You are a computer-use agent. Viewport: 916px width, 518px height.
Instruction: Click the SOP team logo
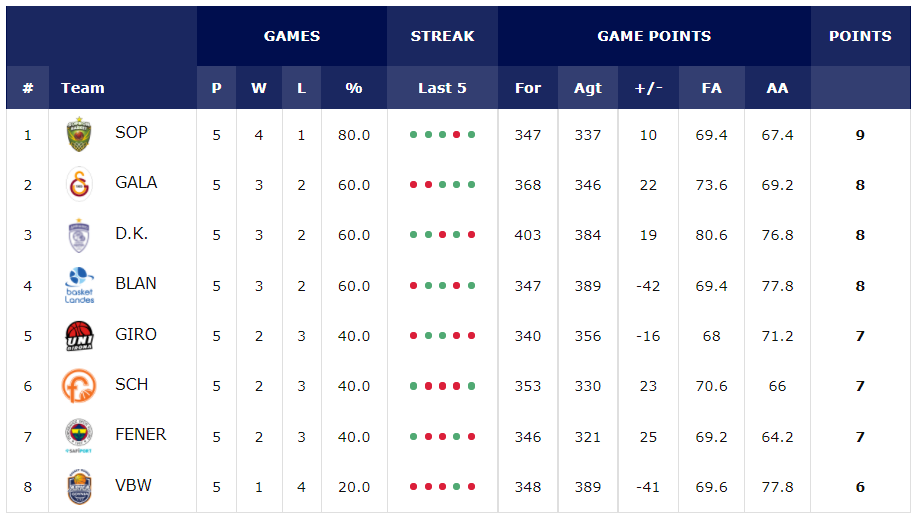79,134
